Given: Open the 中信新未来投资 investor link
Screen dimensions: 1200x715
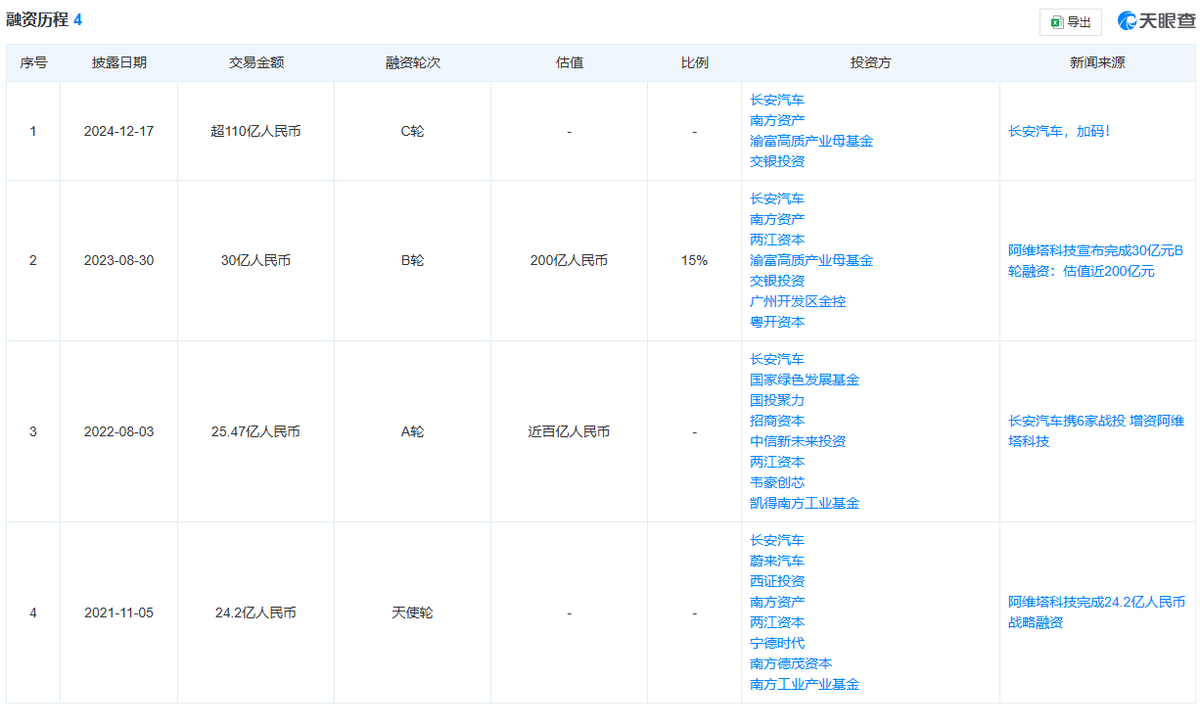Looking at the screenshot, I should [798, 441].
